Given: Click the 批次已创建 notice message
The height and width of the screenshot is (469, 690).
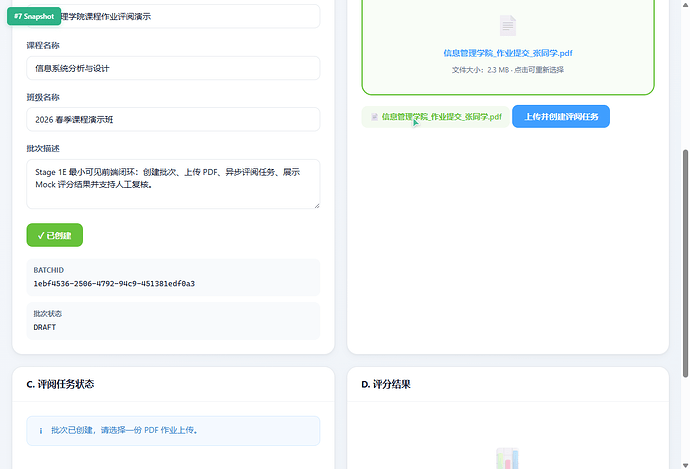Looking at the screenshot, I should (x=125, y=430).
